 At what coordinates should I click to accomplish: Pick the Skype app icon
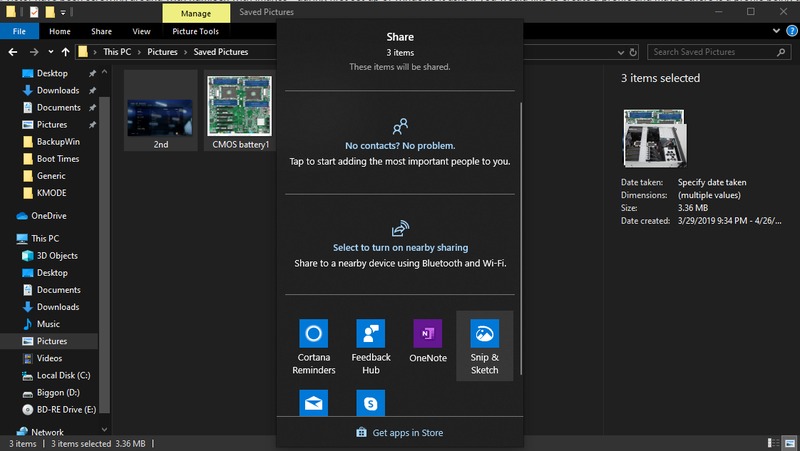[x=371, y=403]
